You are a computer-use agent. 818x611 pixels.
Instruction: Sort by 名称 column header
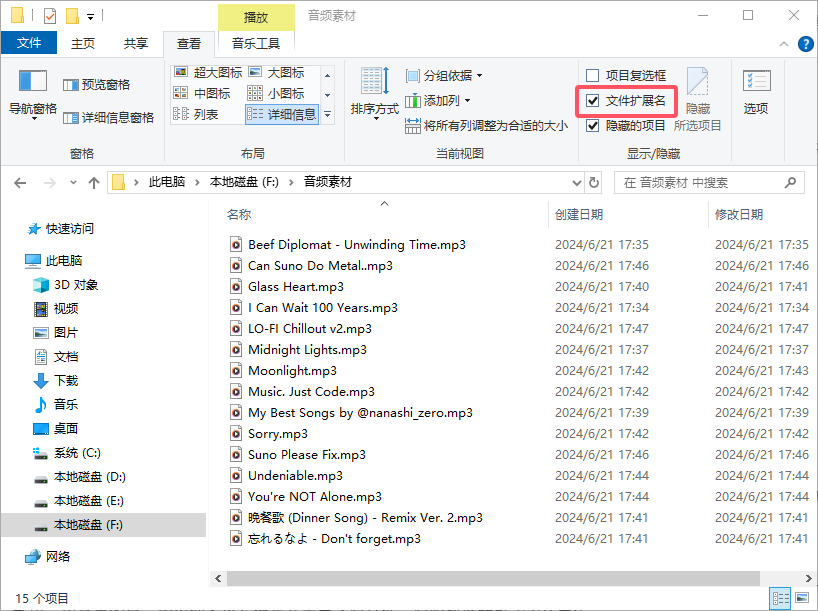(239, 214)
